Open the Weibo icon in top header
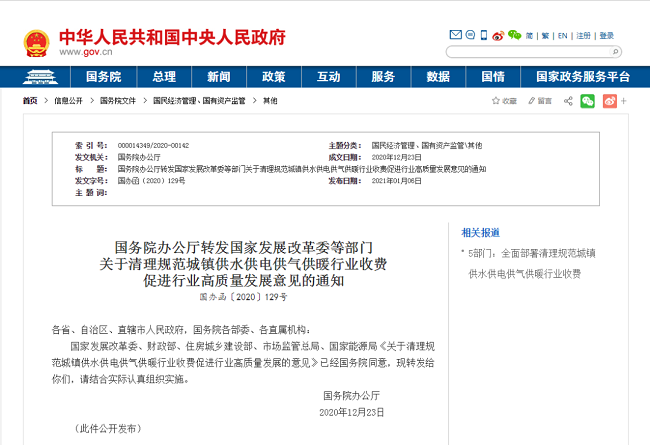This screenshot has width=650, height=445. 497,35
